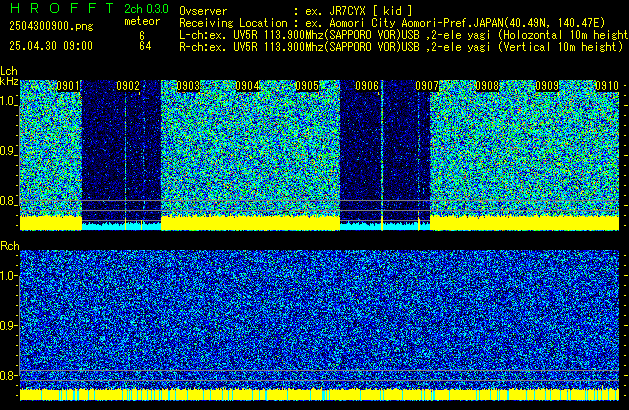Screen dimensions: 629x410
Task: Click the kHz unit label
Action: point(9,81)
